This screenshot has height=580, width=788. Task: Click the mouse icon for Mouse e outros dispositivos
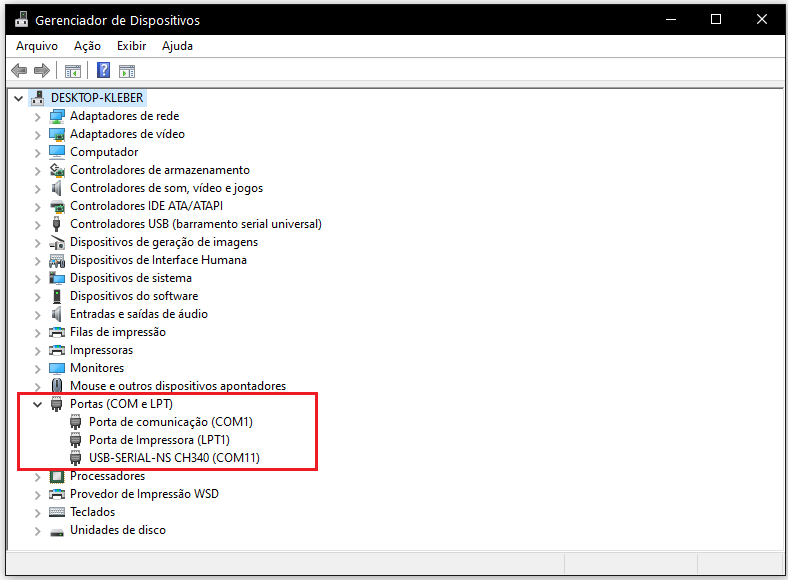57,386
